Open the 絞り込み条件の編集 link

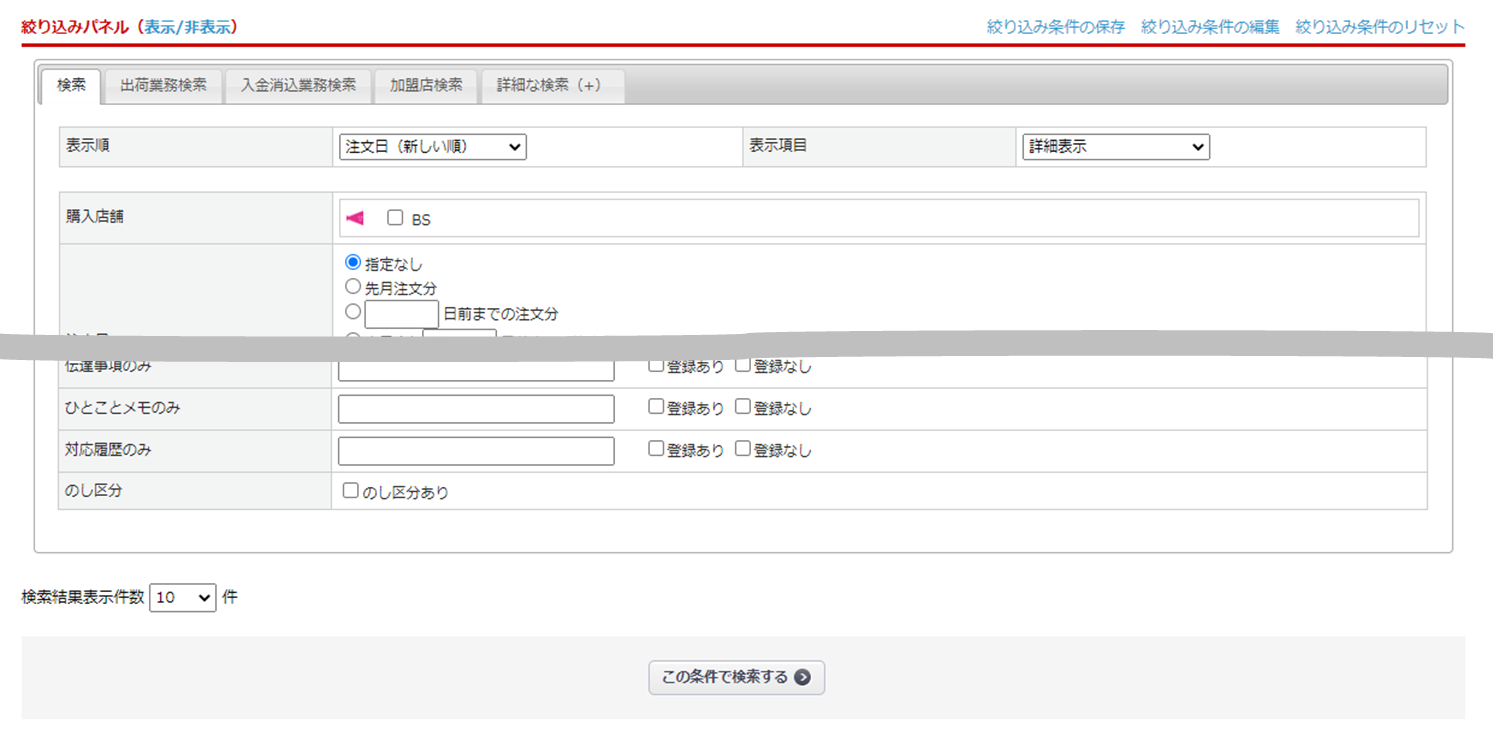(1210, 27)
